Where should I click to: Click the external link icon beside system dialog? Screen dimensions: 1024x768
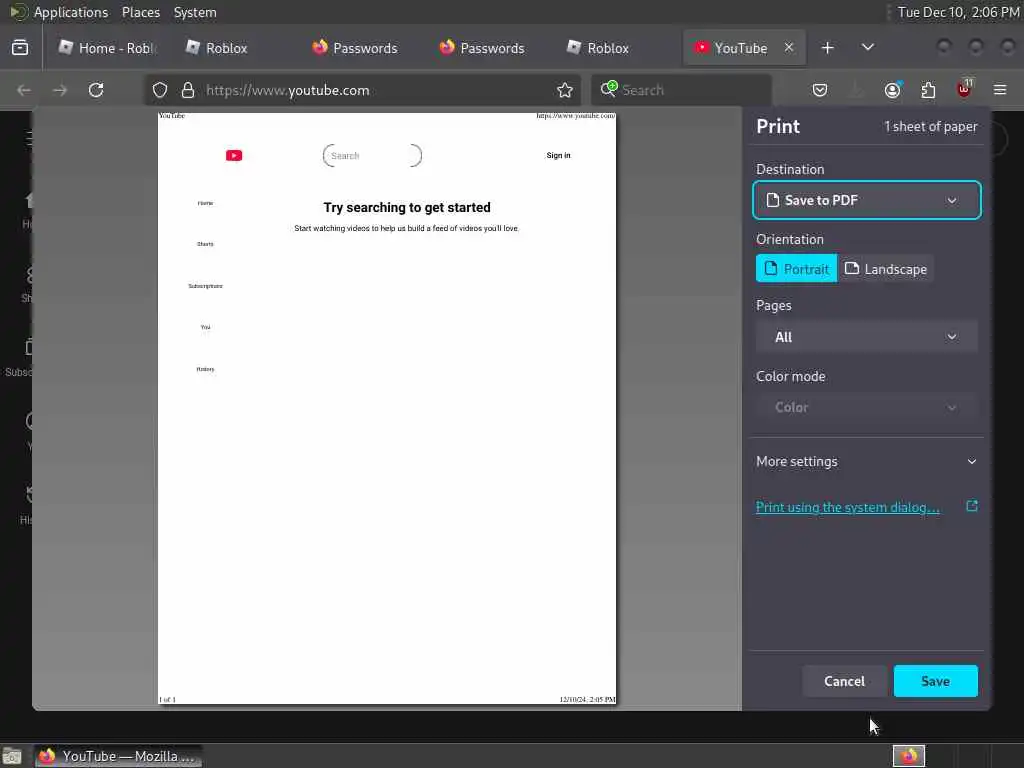[972, 506]
